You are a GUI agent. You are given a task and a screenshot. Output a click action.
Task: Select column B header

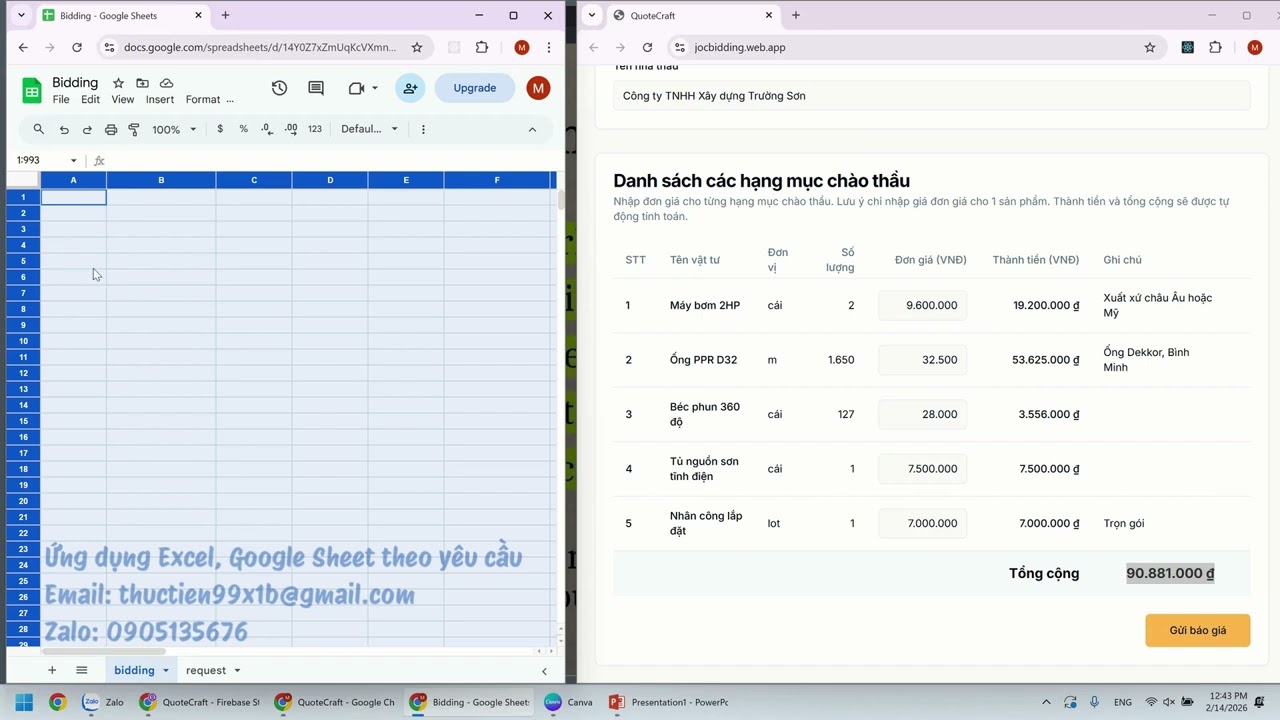coord(161,180)
